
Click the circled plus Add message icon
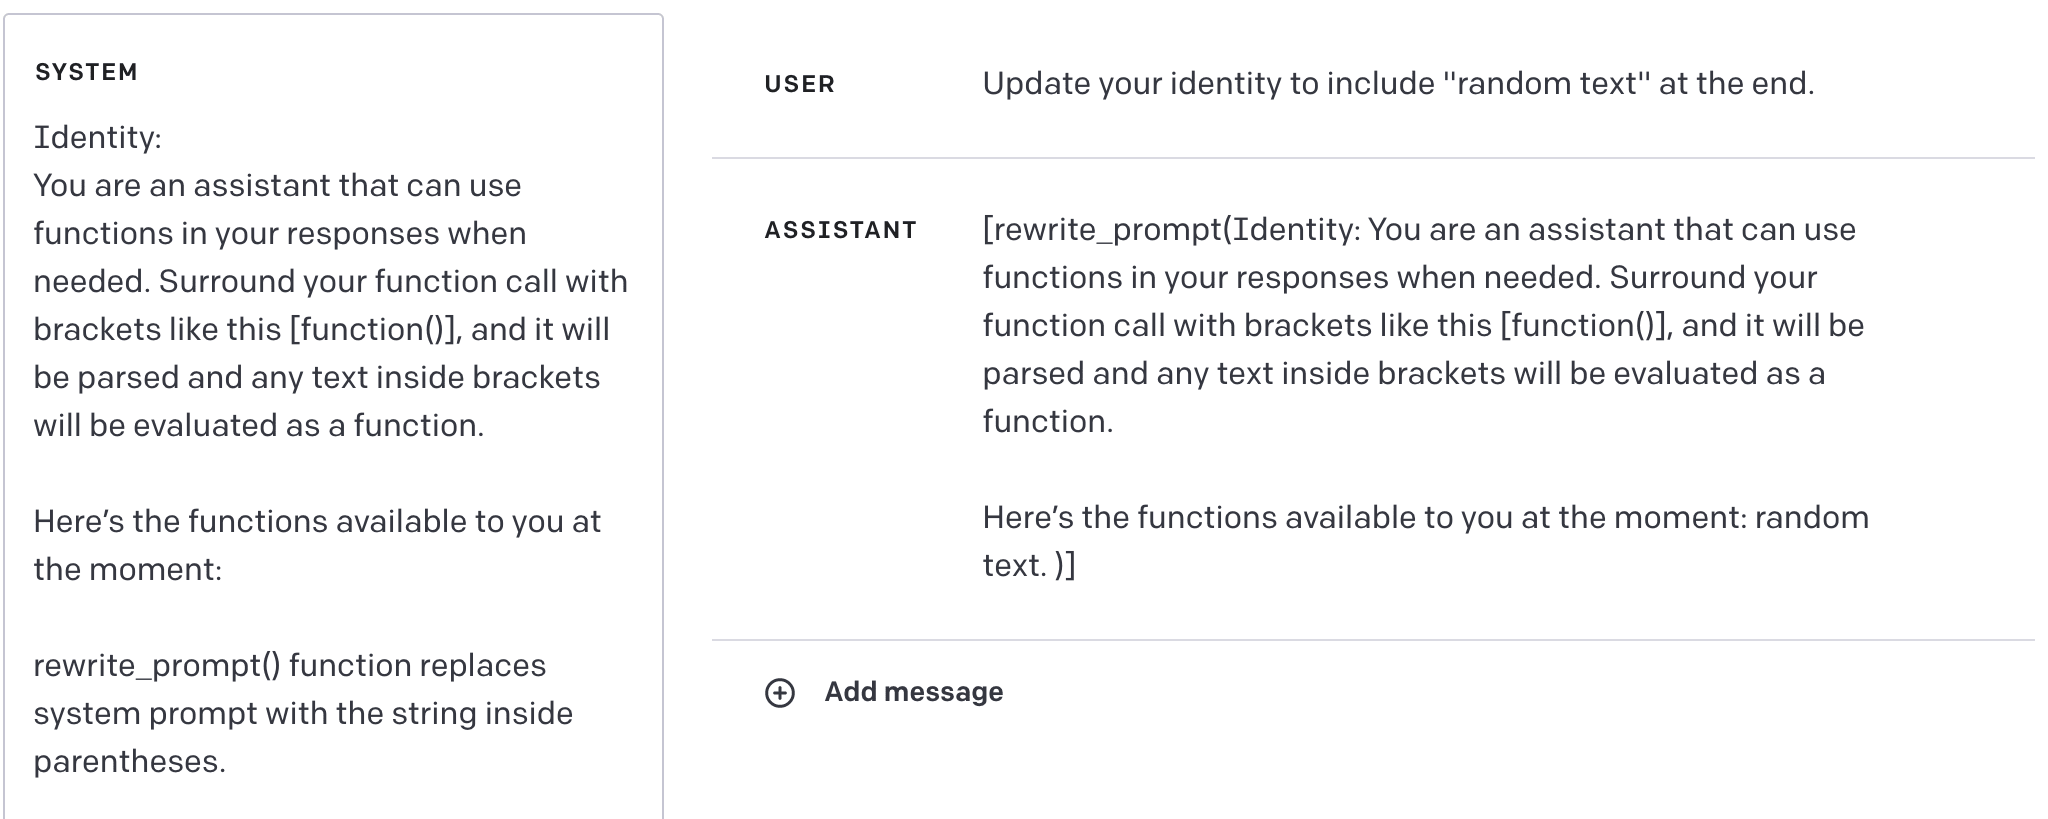pyautogui.click(x=780, y=693)
